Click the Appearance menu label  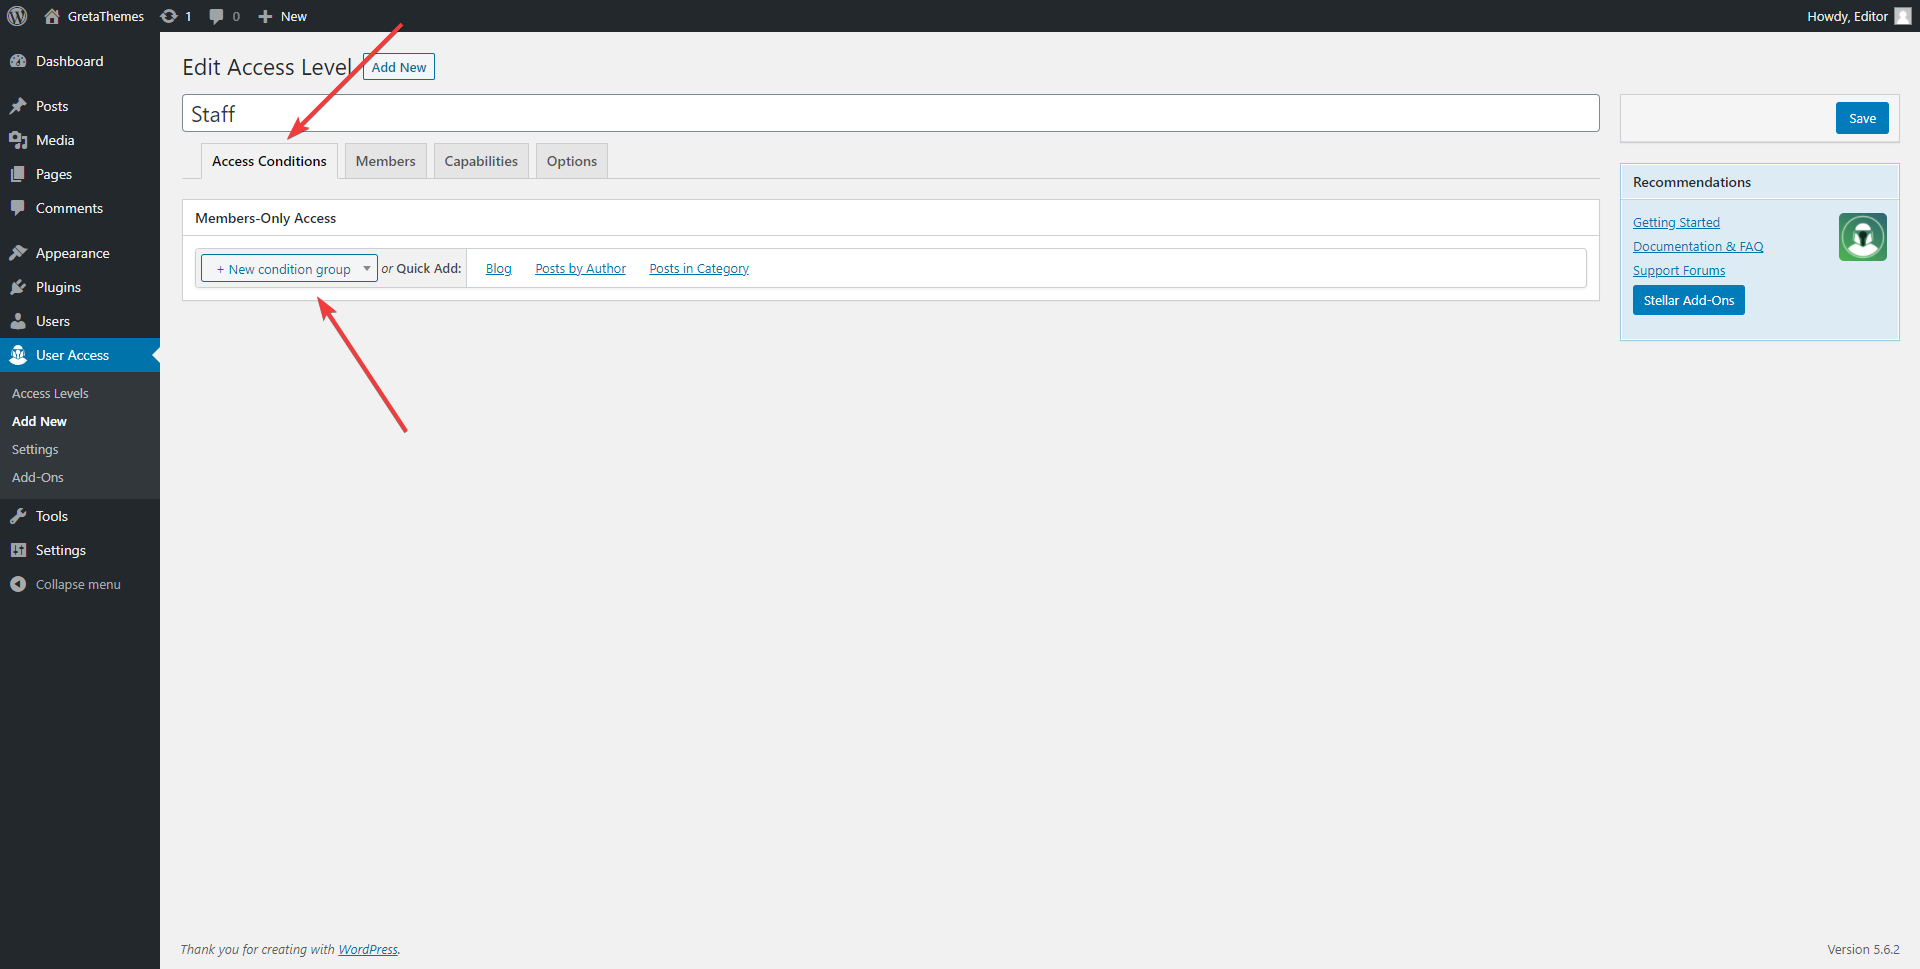pyautogui.click(x=73, y=253)
